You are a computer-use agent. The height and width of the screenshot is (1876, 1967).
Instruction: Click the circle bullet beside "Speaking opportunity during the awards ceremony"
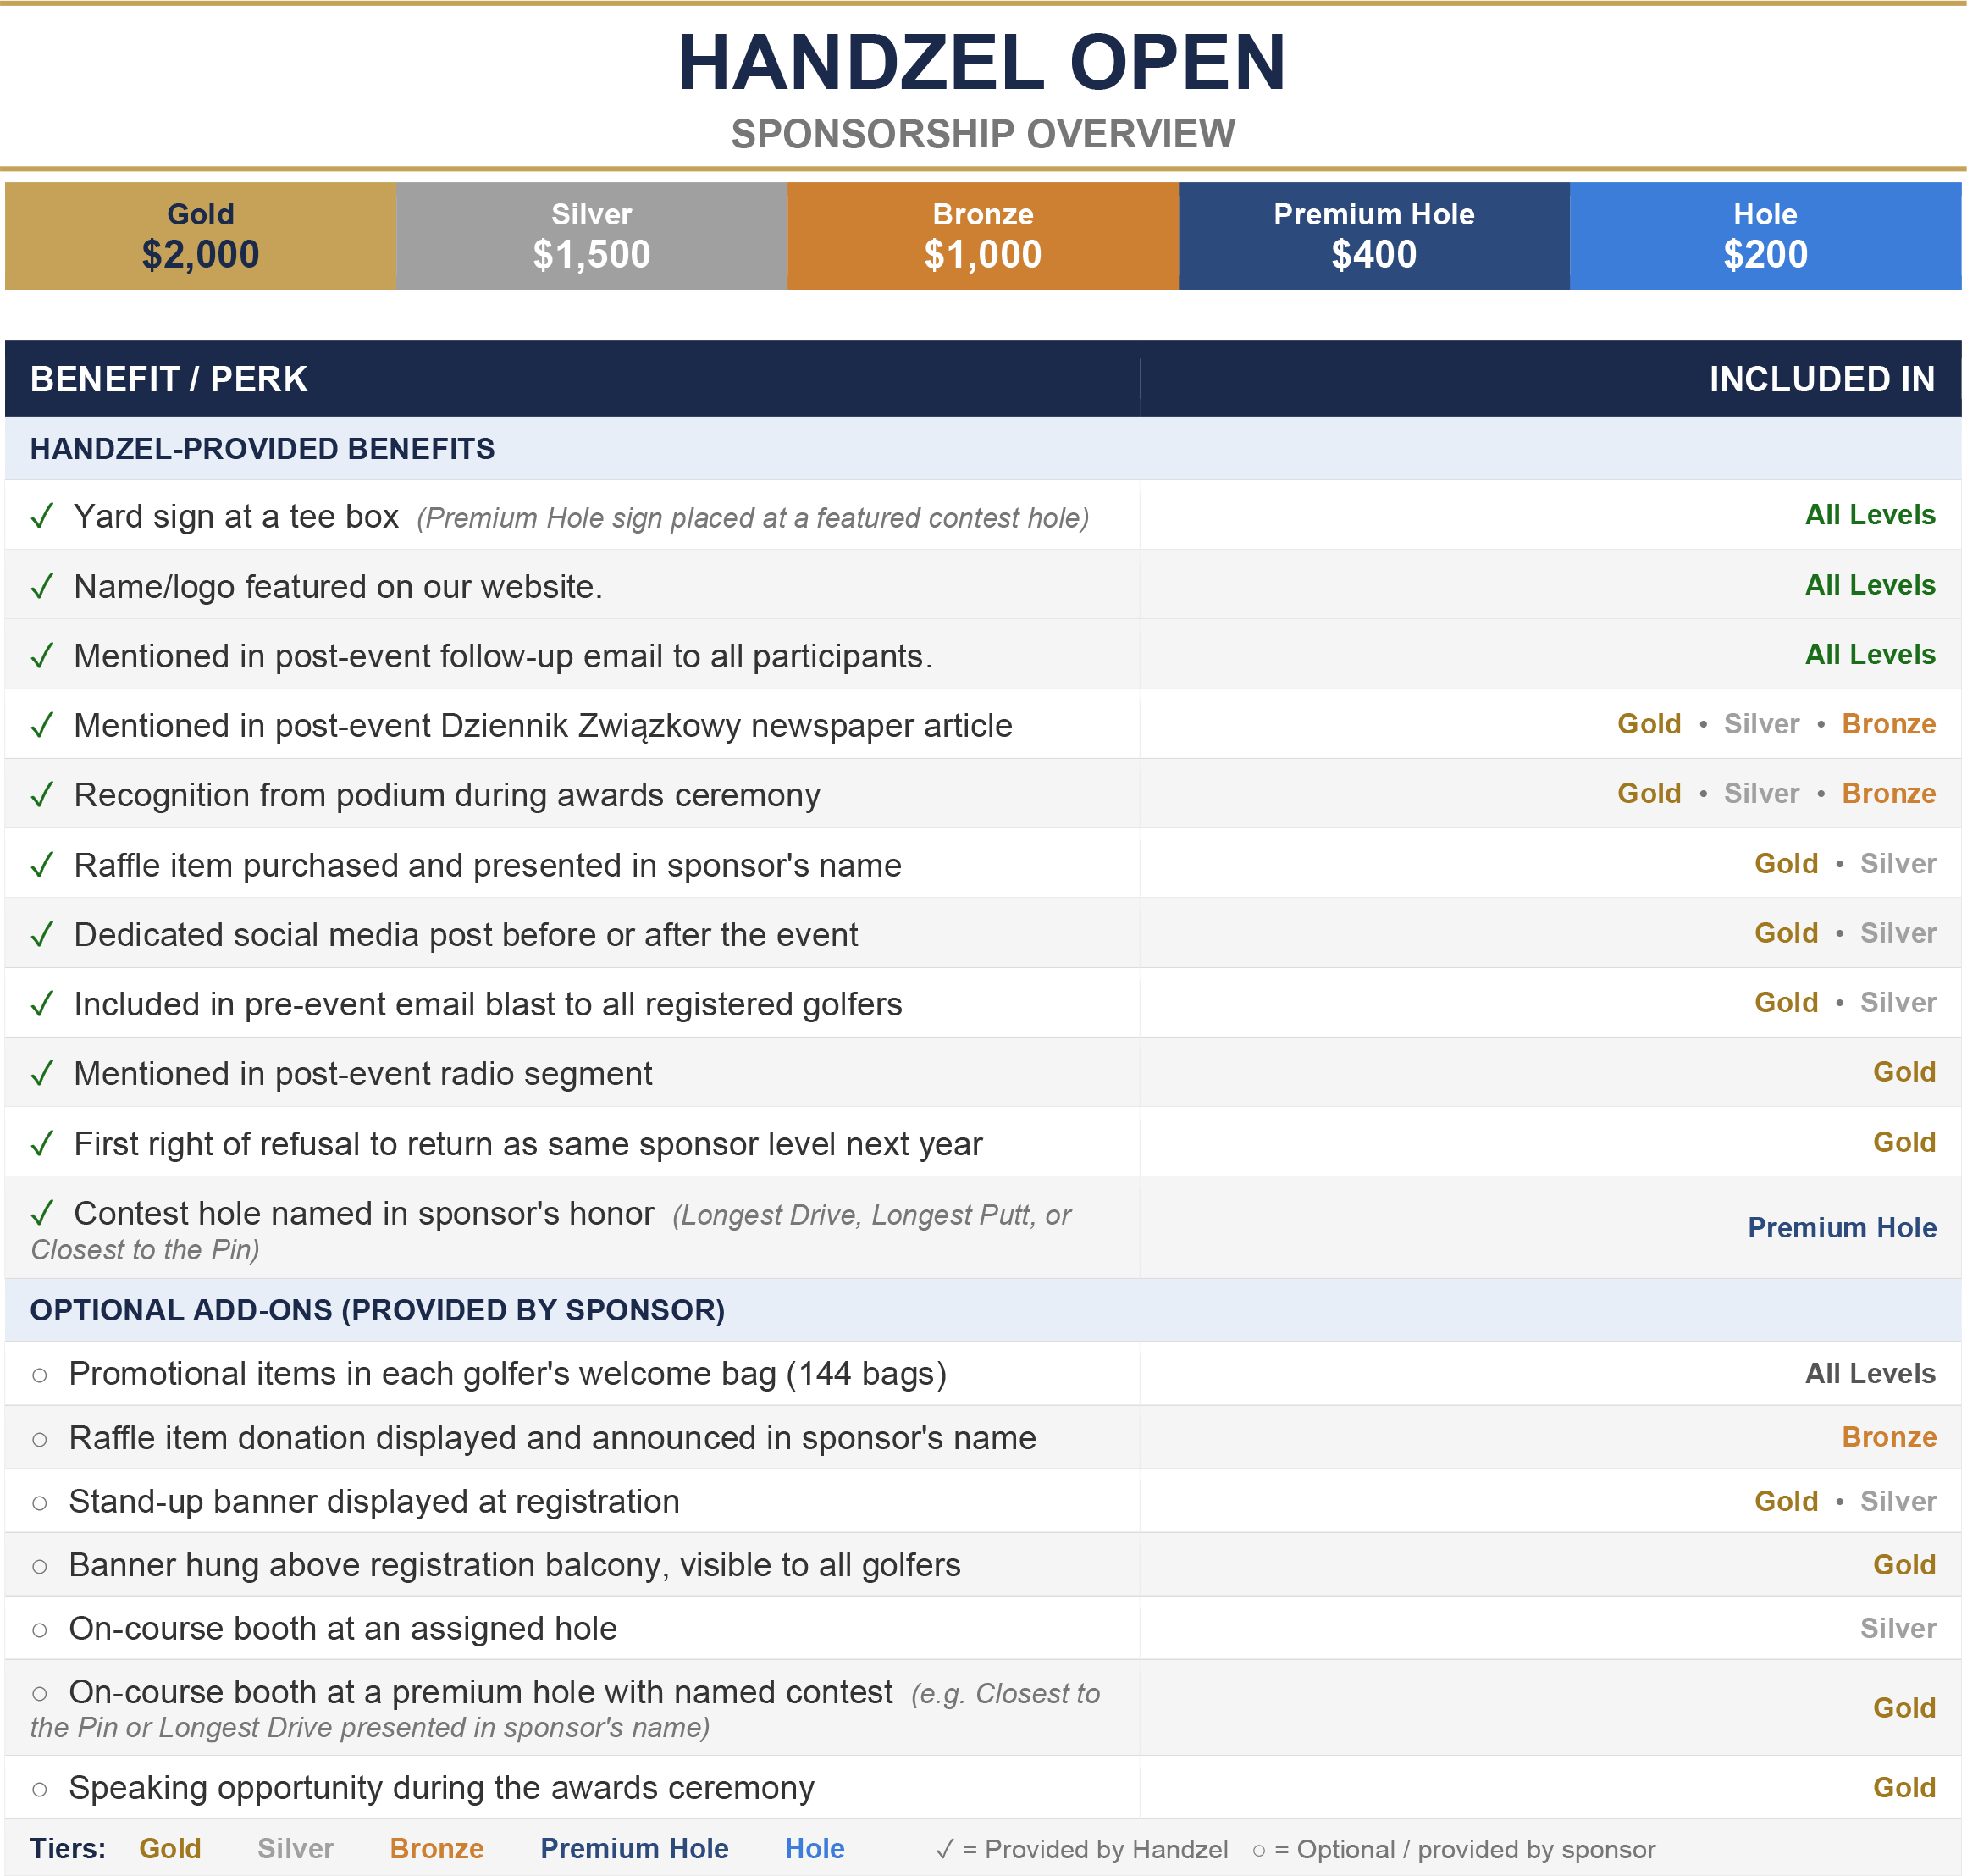click(40, 1790)
